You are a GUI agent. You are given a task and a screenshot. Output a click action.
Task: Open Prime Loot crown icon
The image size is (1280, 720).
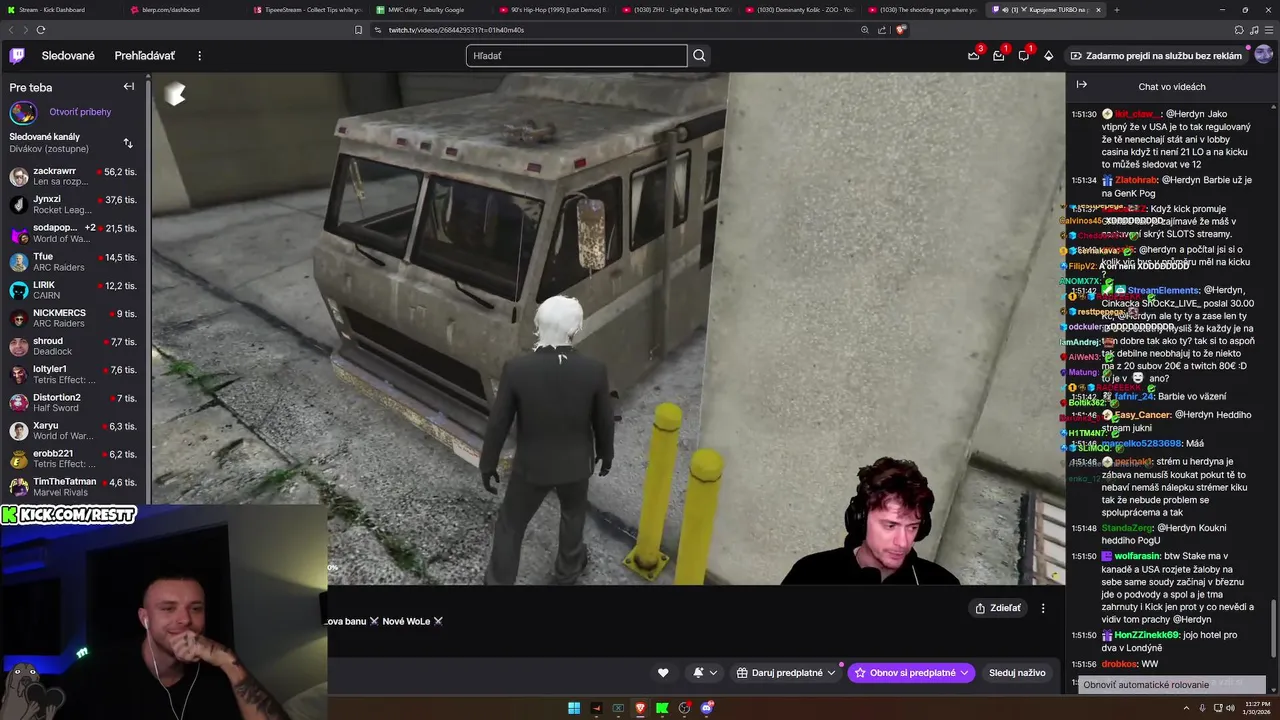coord(973,56)
